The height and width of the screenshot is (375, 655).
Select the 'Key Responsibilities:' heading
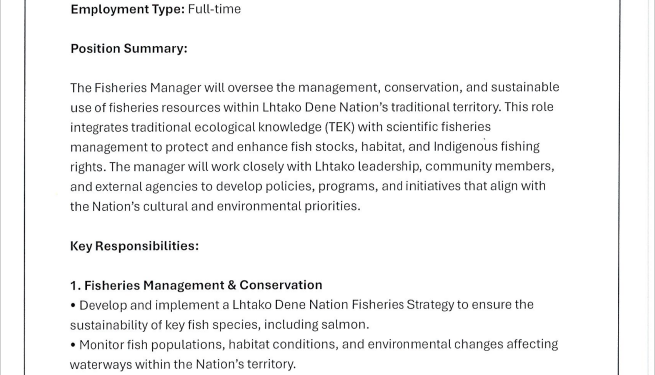pyautogui.click(x=134, y=246)
